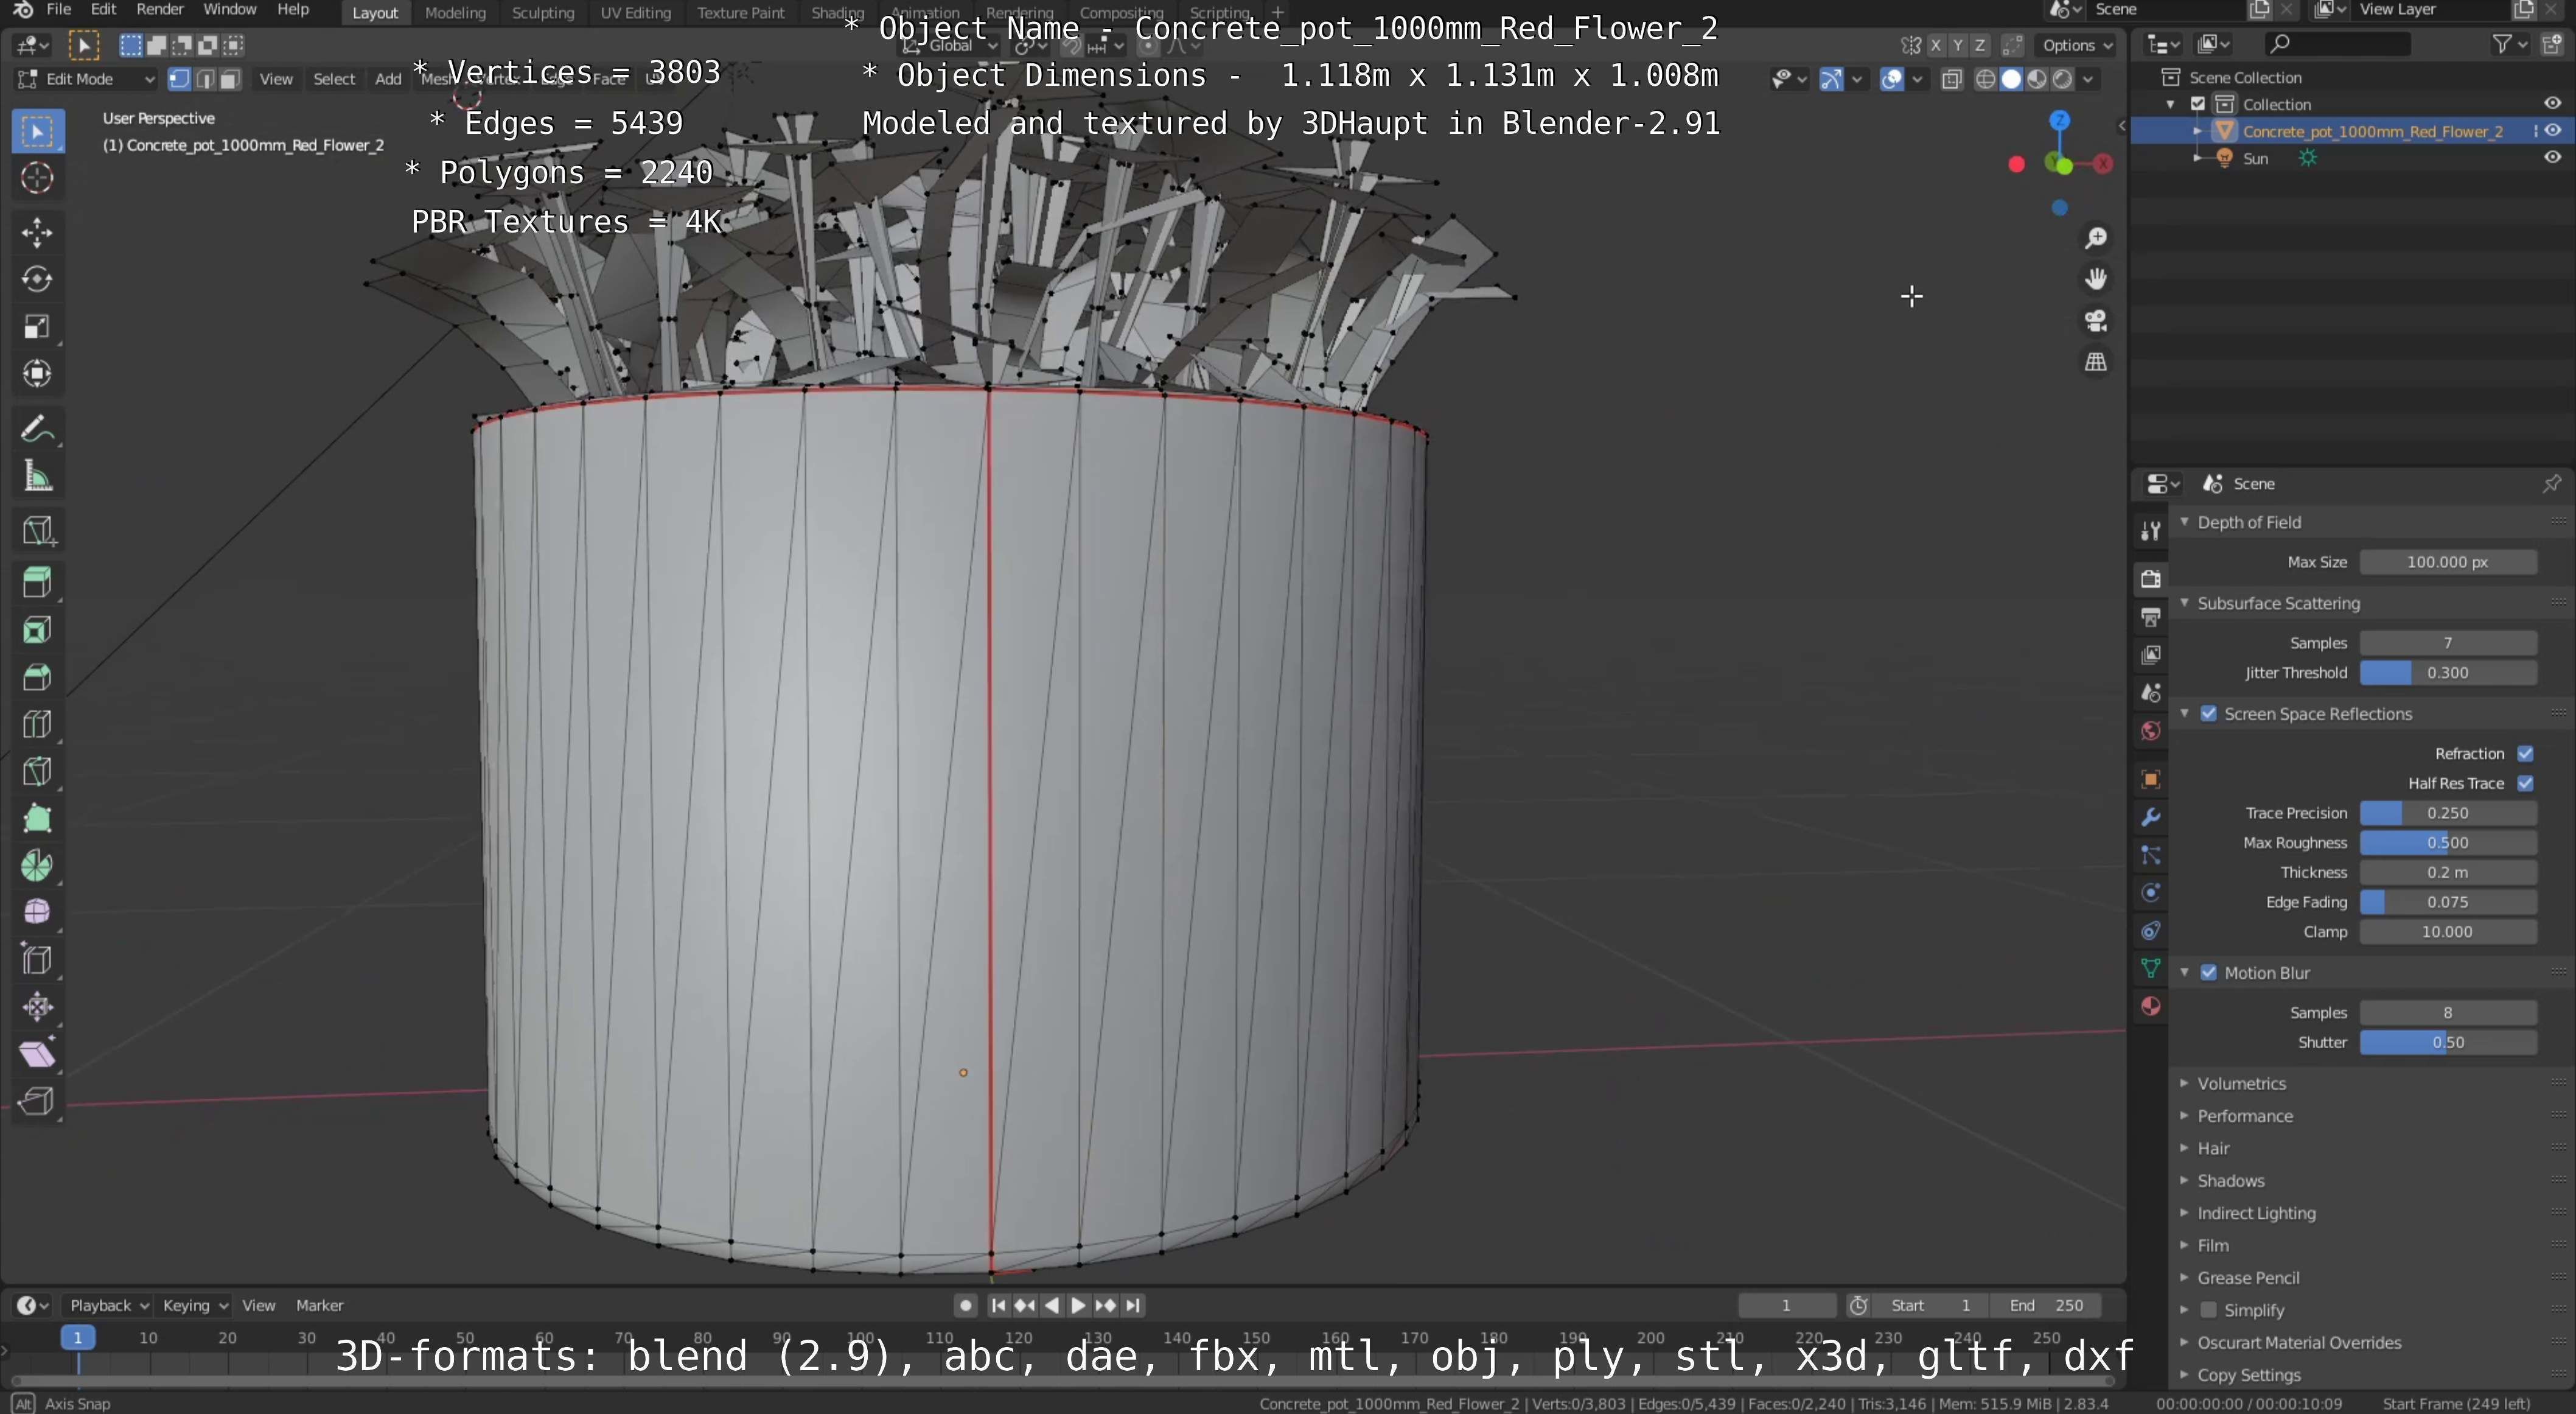Adjust the Trace Precision slider
2576x1414 pixels.
2448,813
